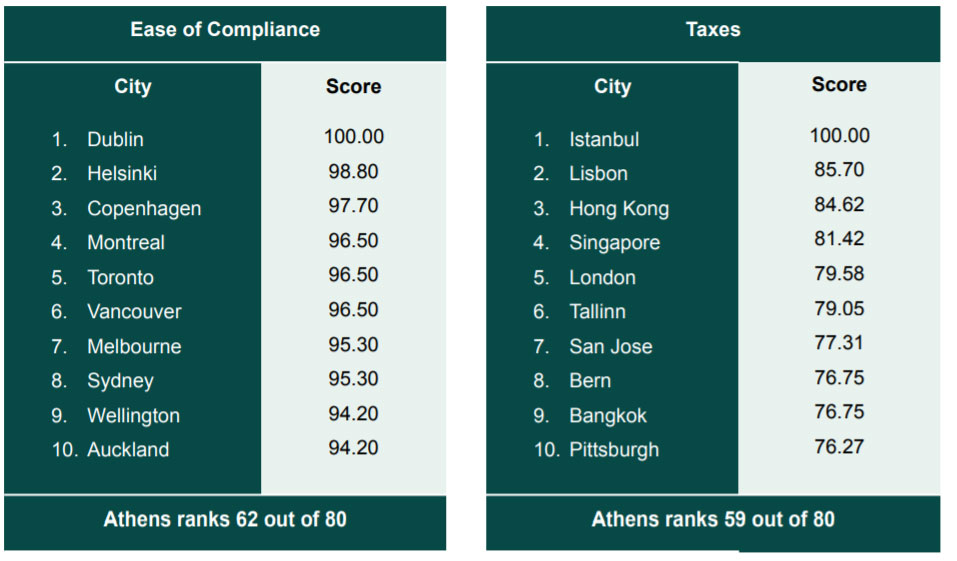Image resolution: width=957 pixels, height=561 pixels.
Task: Select the 98.80 score for Helsinki
Action: click(353, 171)
